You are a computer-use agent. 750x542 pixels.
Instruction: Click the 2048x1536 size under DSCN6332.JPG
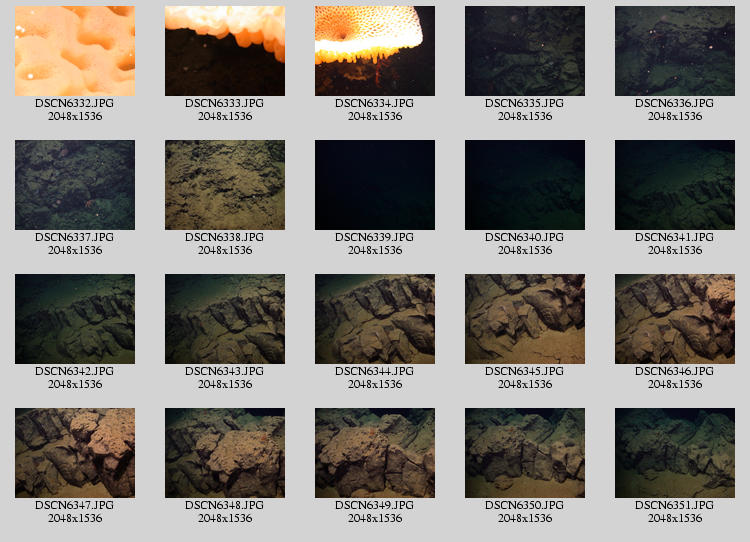click(75, 116)
